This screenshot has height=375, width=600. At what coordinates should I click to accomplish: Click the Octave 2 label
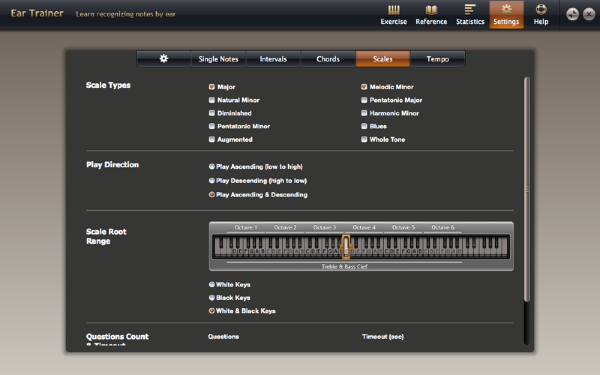coord(285,227)
